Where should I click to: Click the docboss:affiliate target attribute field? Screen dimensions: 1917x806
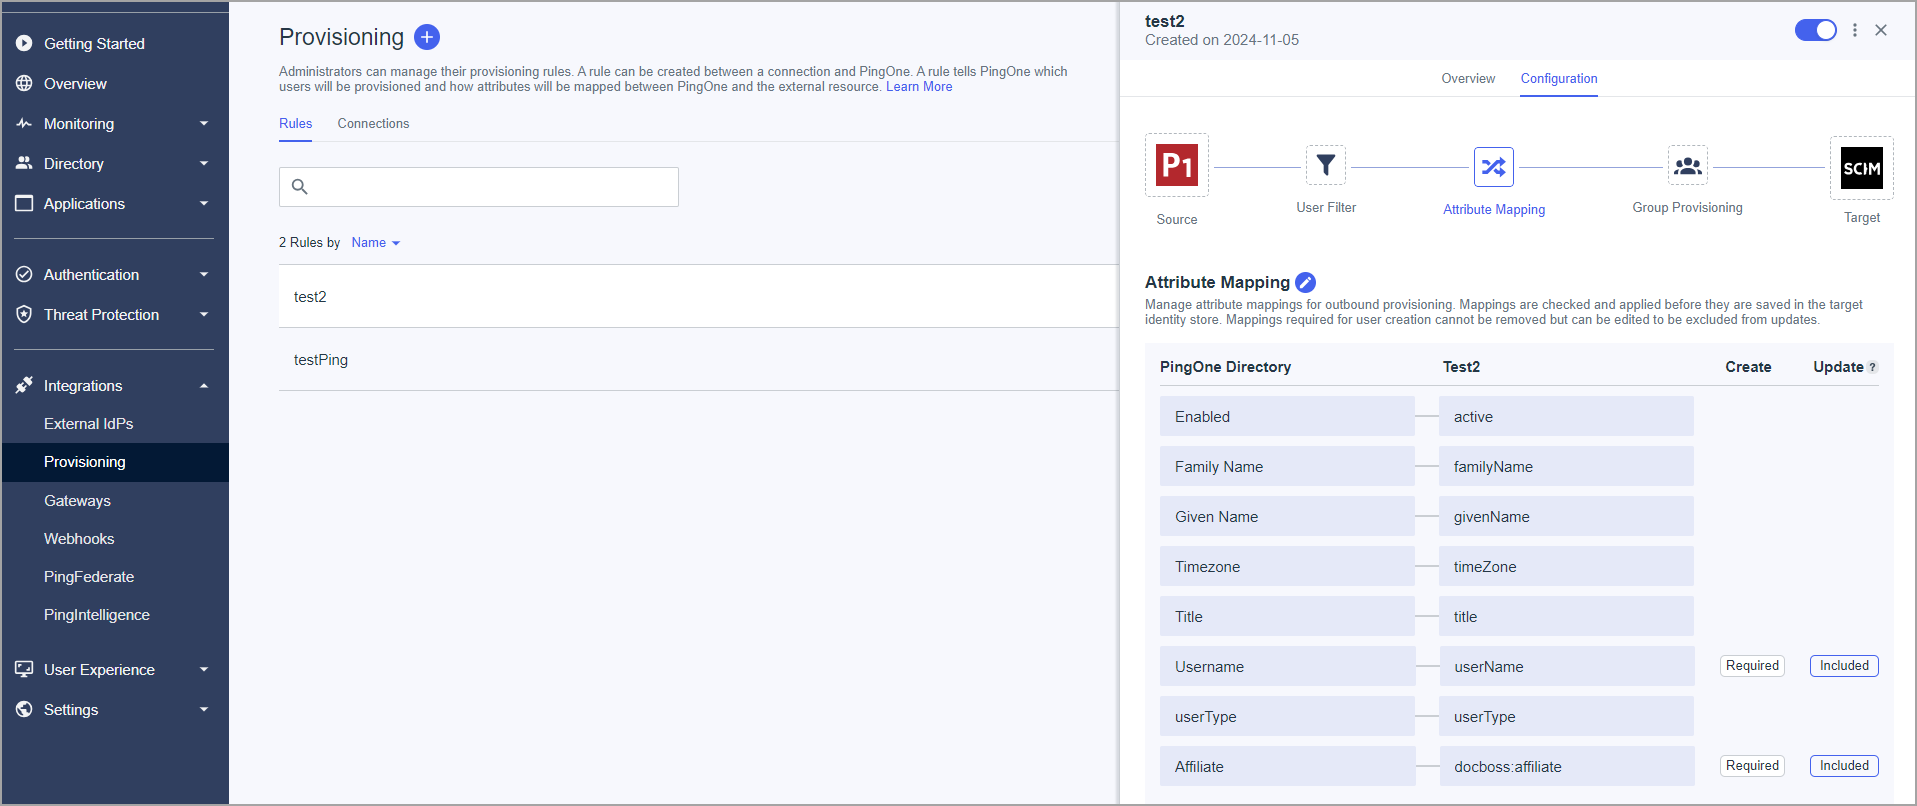[x=1567, y=766]
